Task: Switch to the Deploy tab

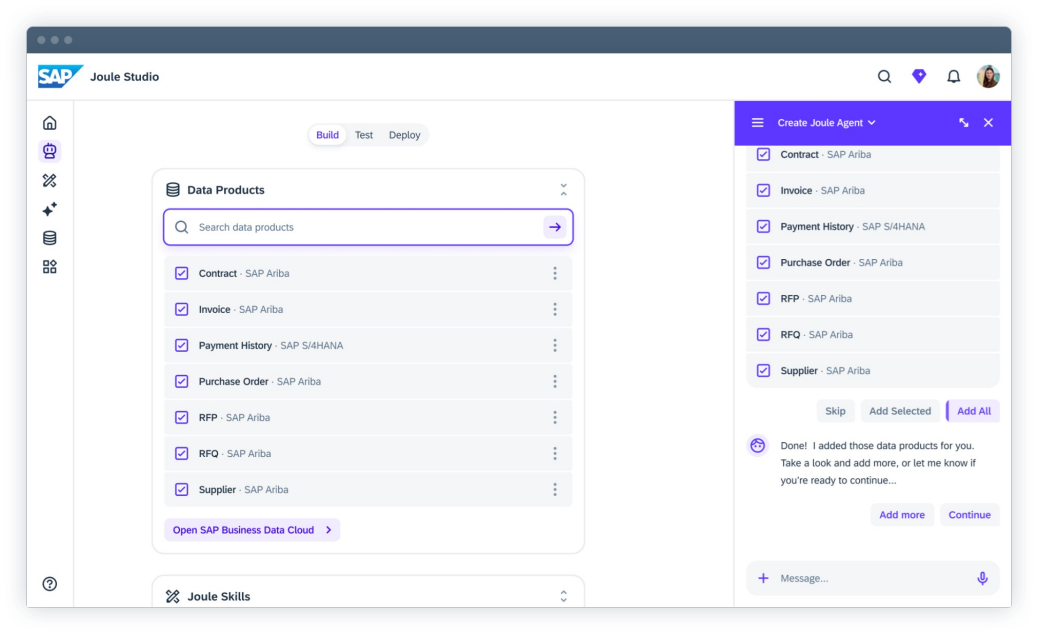Action: pos(404,135)
